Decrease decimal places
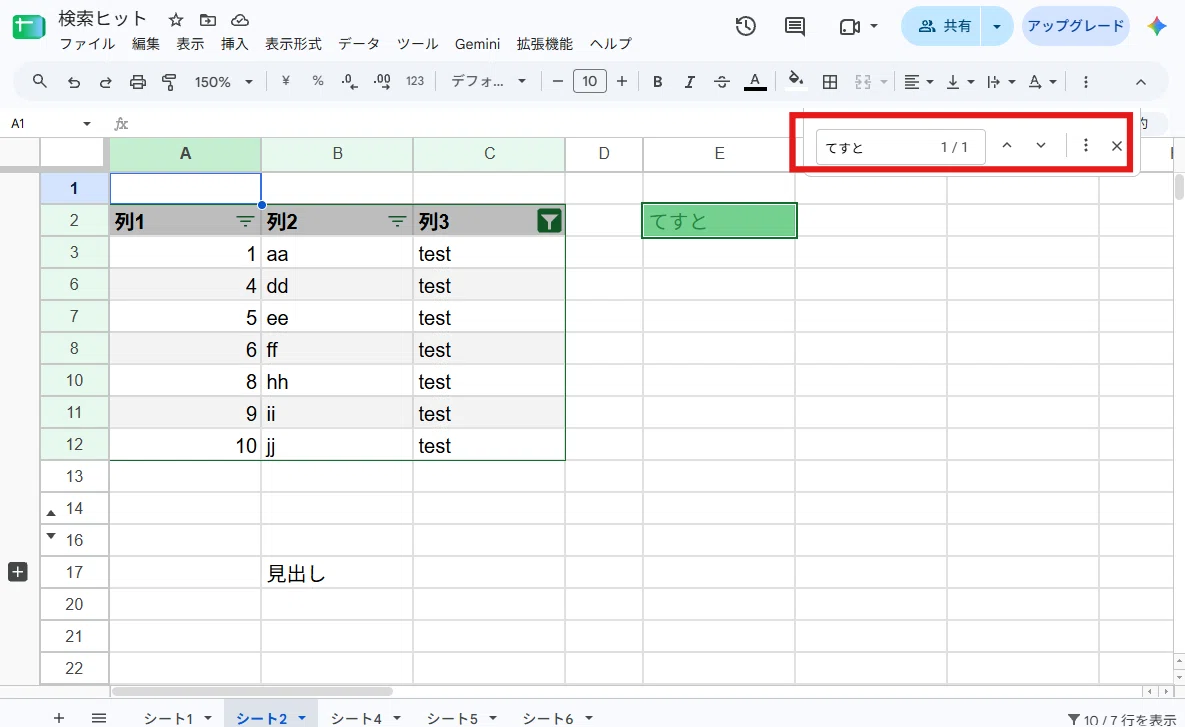 point(349,82)
